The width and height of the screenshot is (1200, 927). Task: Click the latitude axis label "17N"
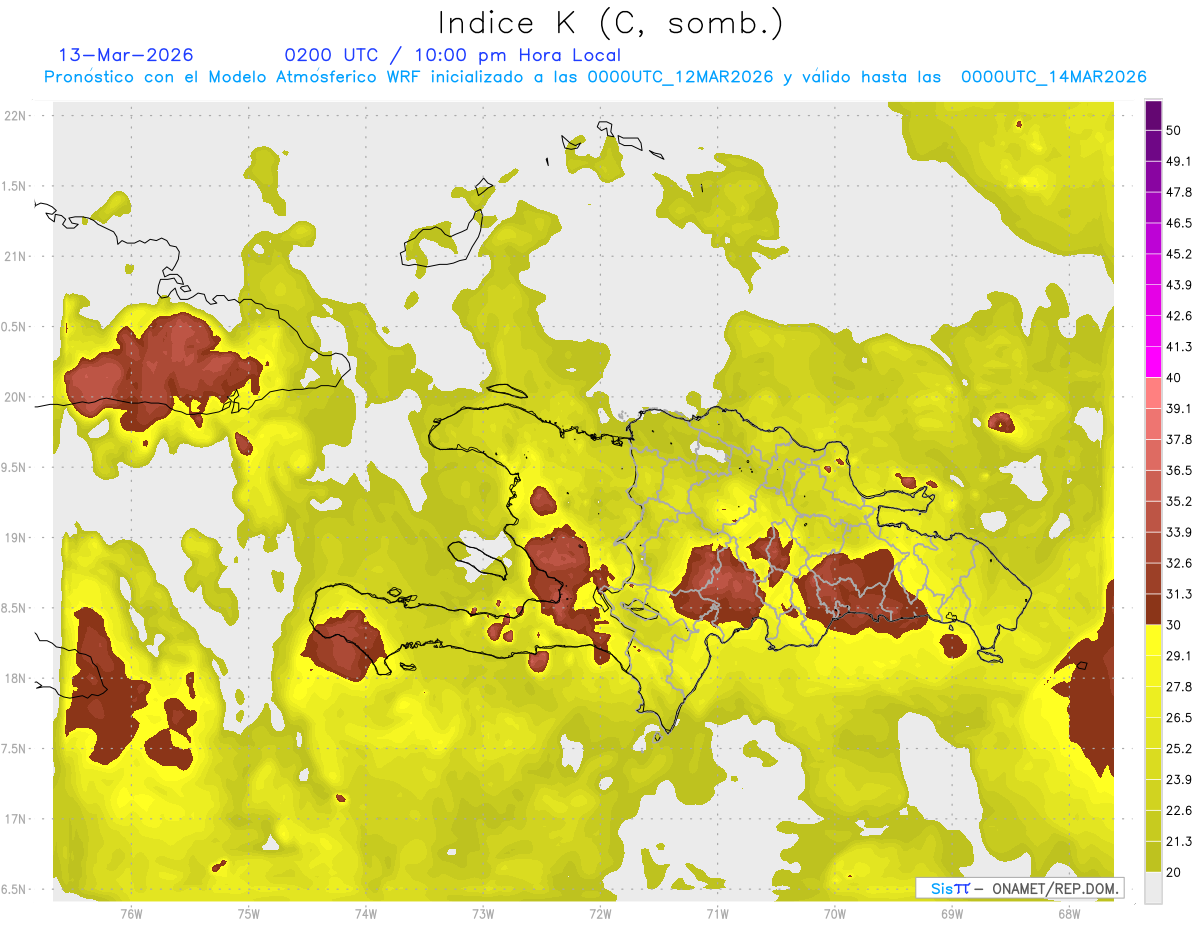[16, 820]
